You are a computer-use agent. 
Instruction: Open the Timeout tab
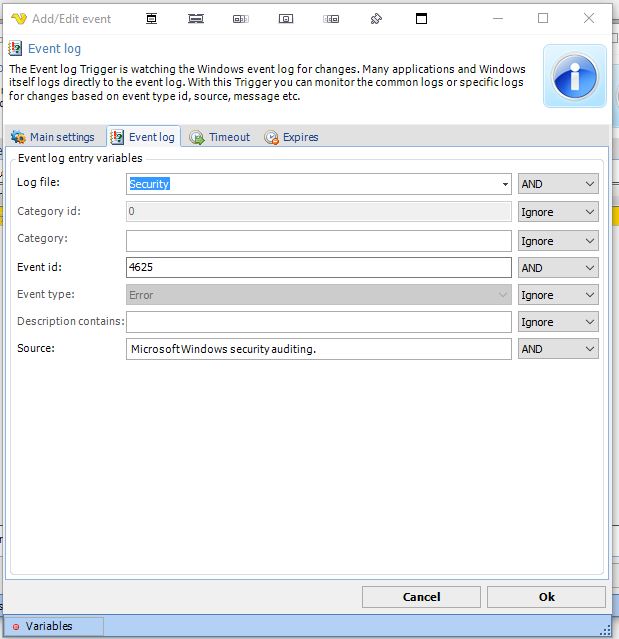[220, 137]
